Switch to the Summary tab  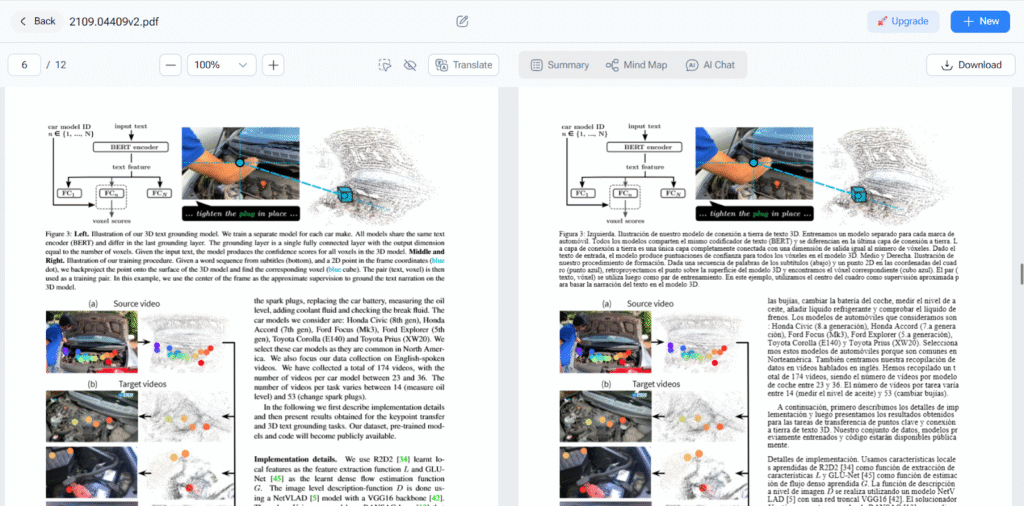[x=559, y=65]
